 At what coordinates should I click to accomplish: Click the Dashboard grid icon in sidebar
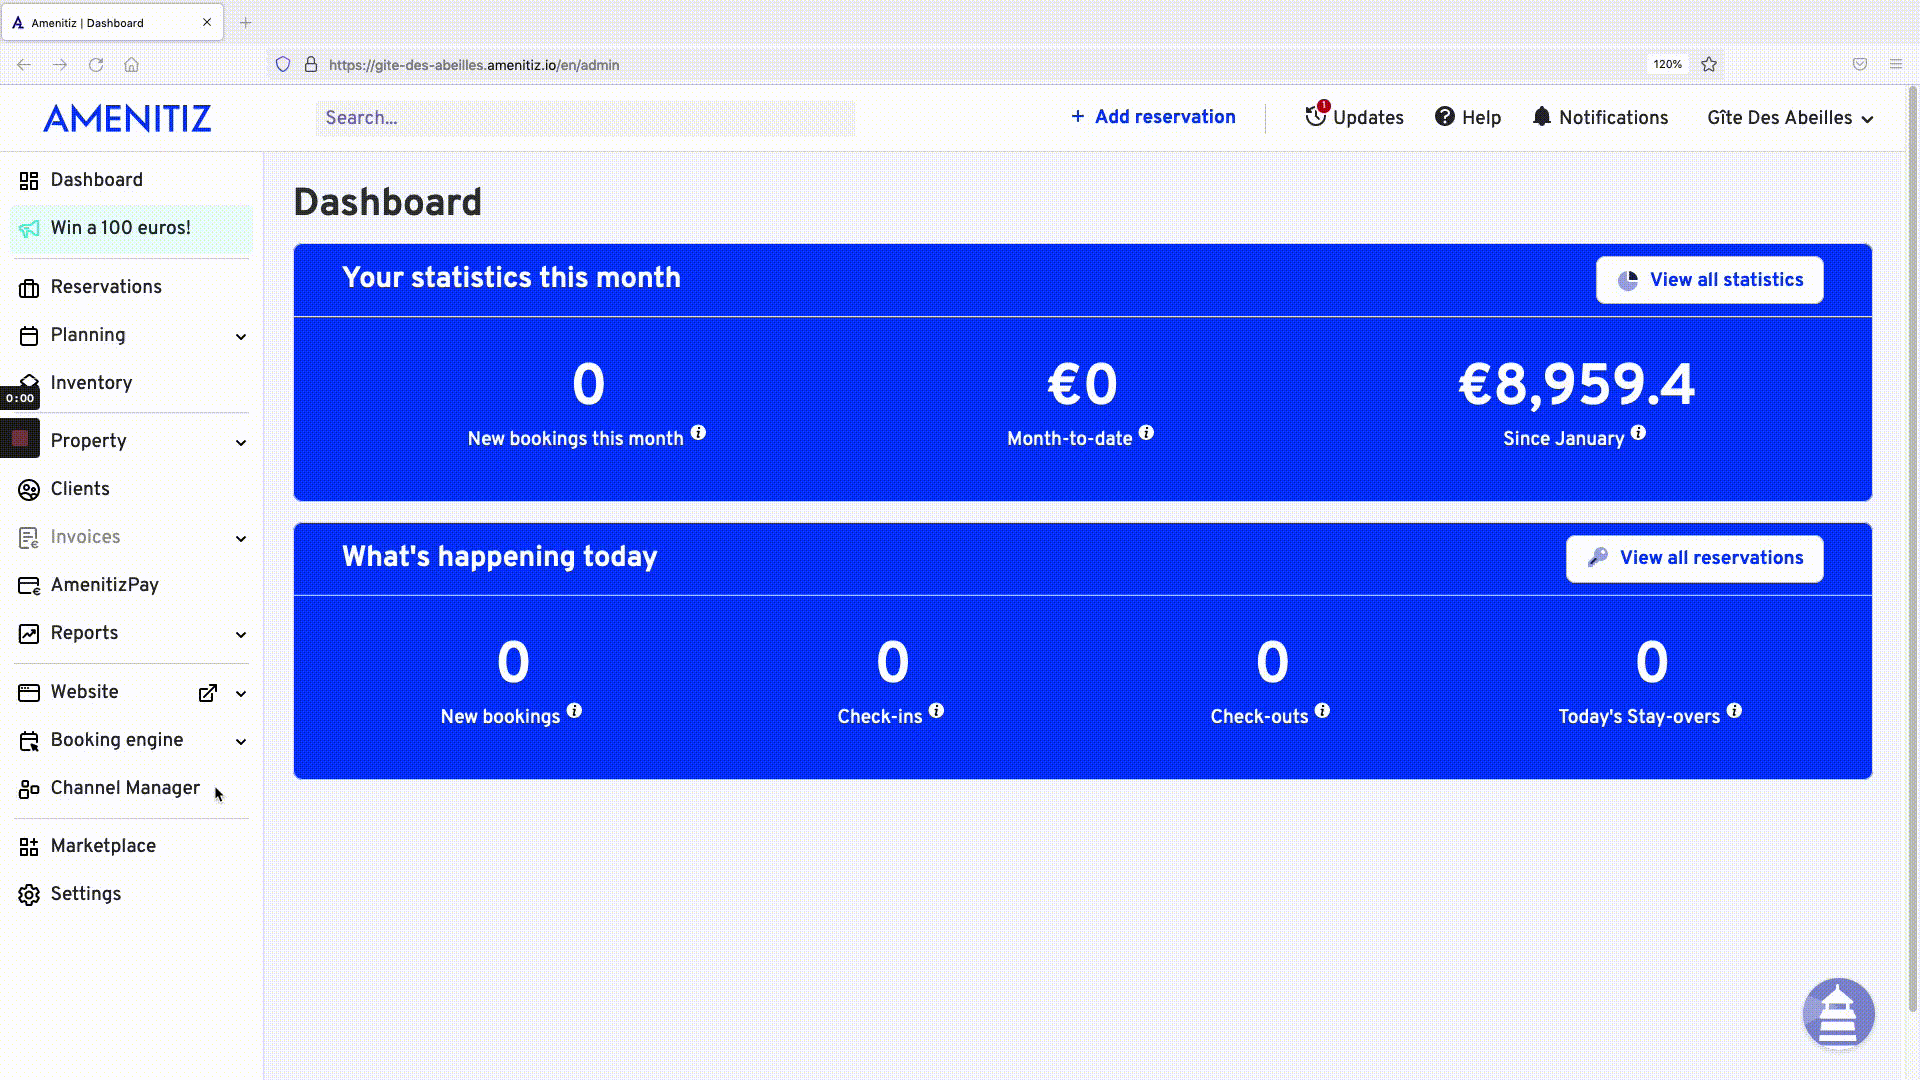29,181
